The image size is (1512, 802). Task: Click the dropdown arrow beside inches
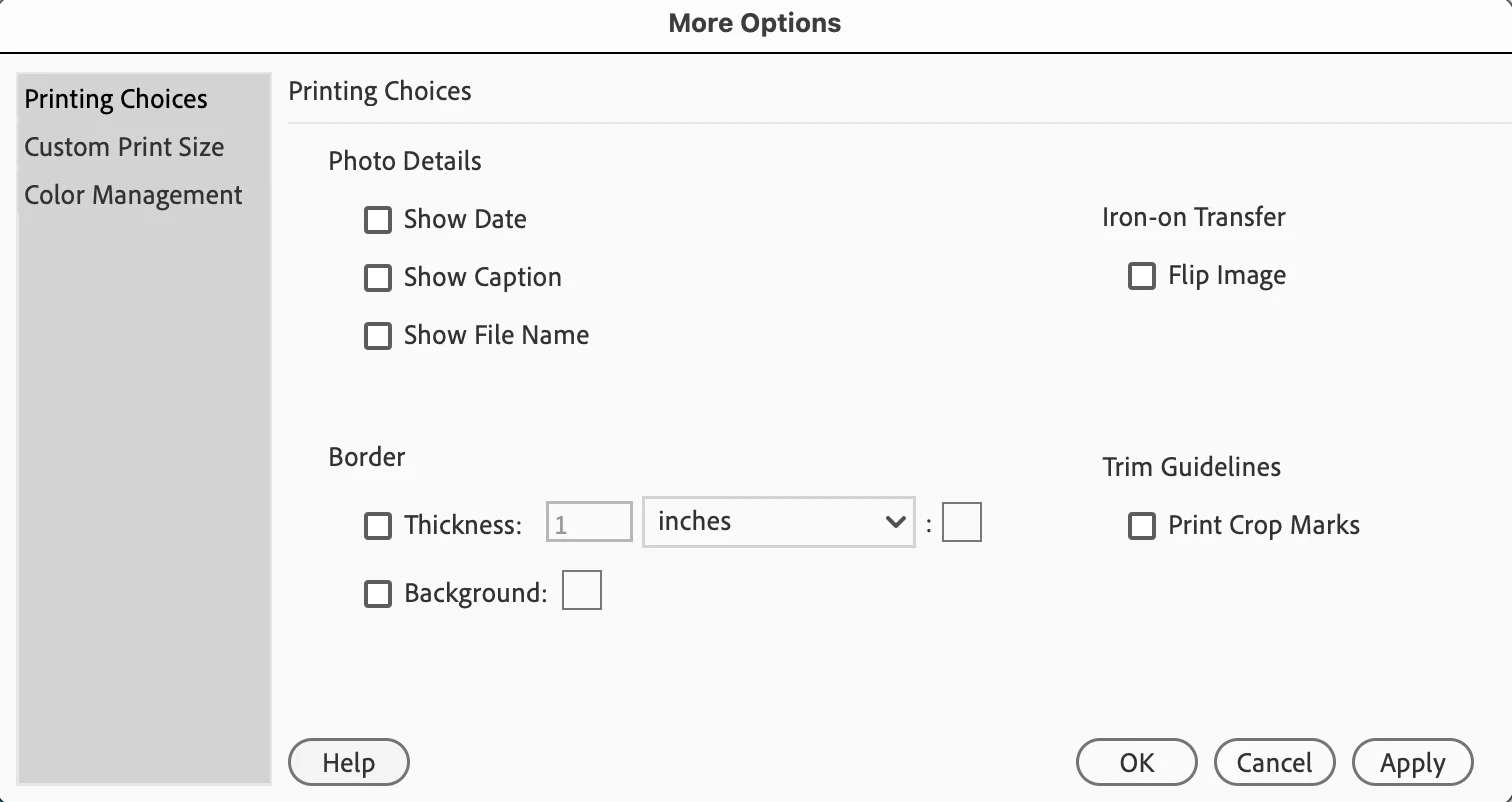(895, 523)
